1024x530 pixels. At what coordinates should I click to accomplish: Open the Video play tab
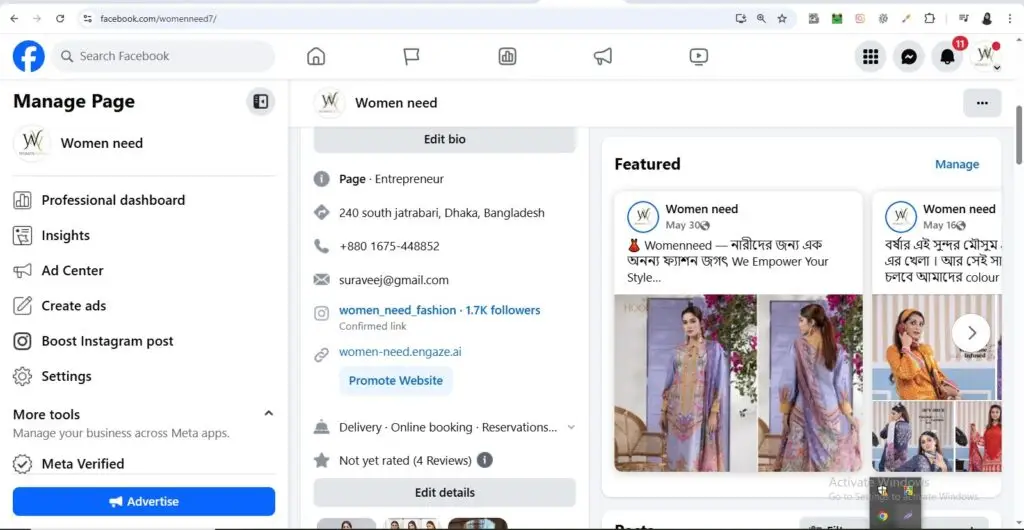[699, 57]
